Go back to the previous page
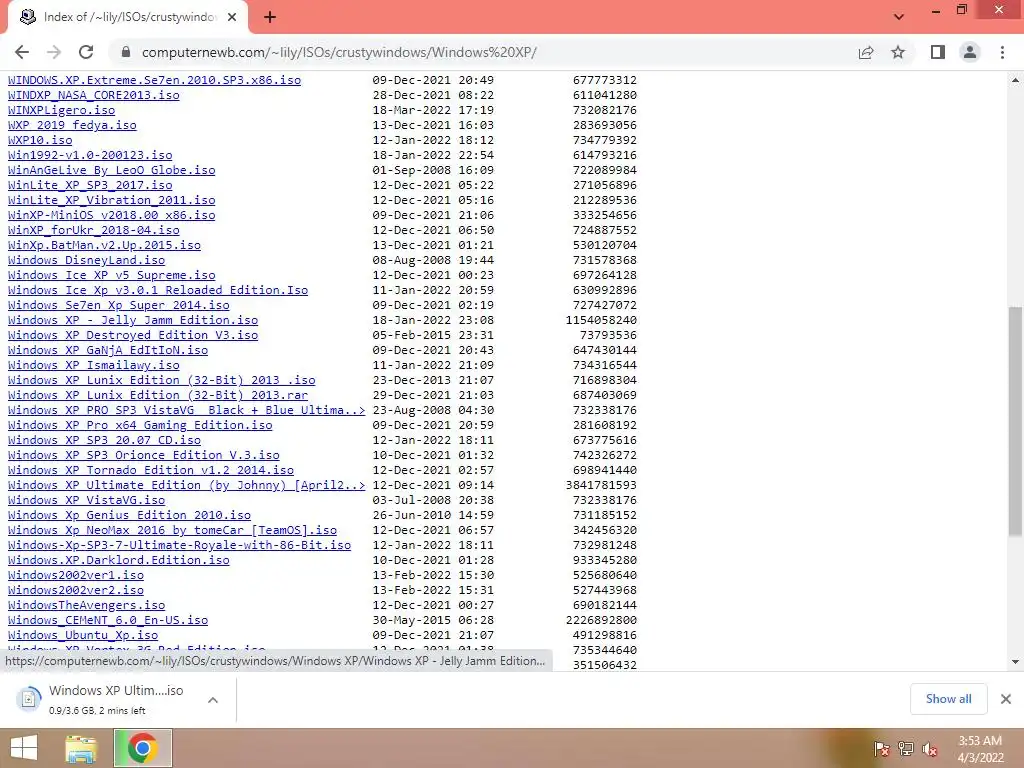 [x=22, y=52]
